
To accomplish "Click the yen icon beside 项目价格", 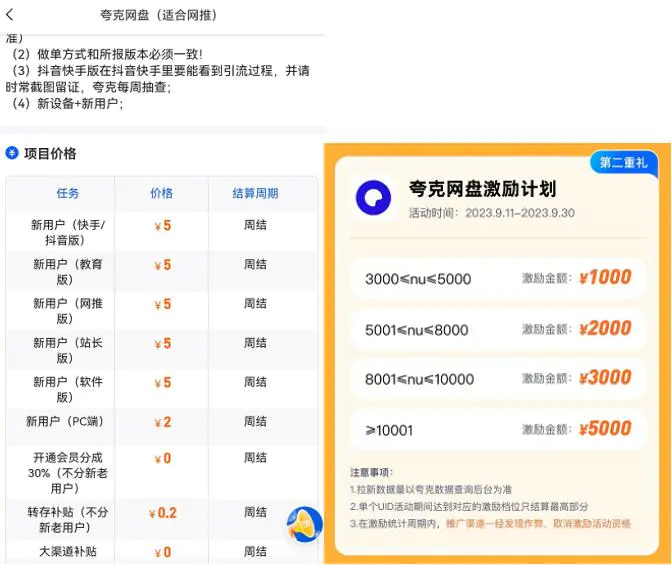I will [x=12, y=153].
